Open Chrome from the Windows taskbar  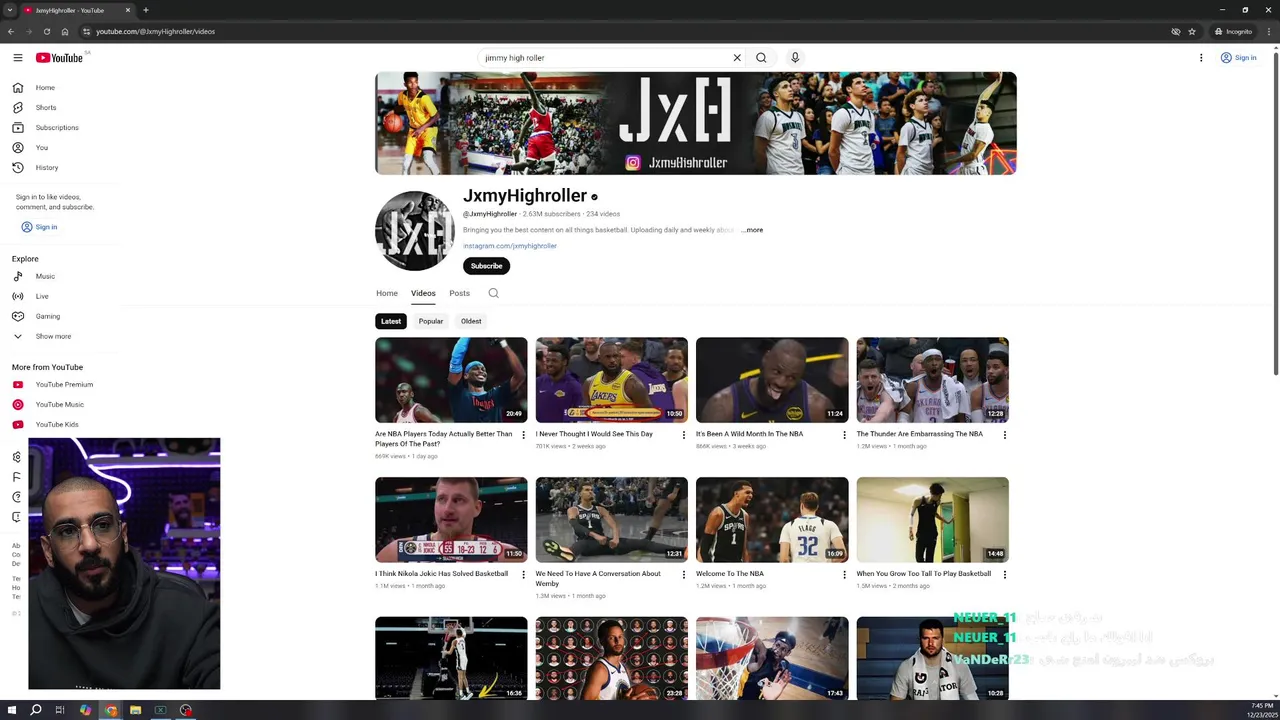click(110, 710)
